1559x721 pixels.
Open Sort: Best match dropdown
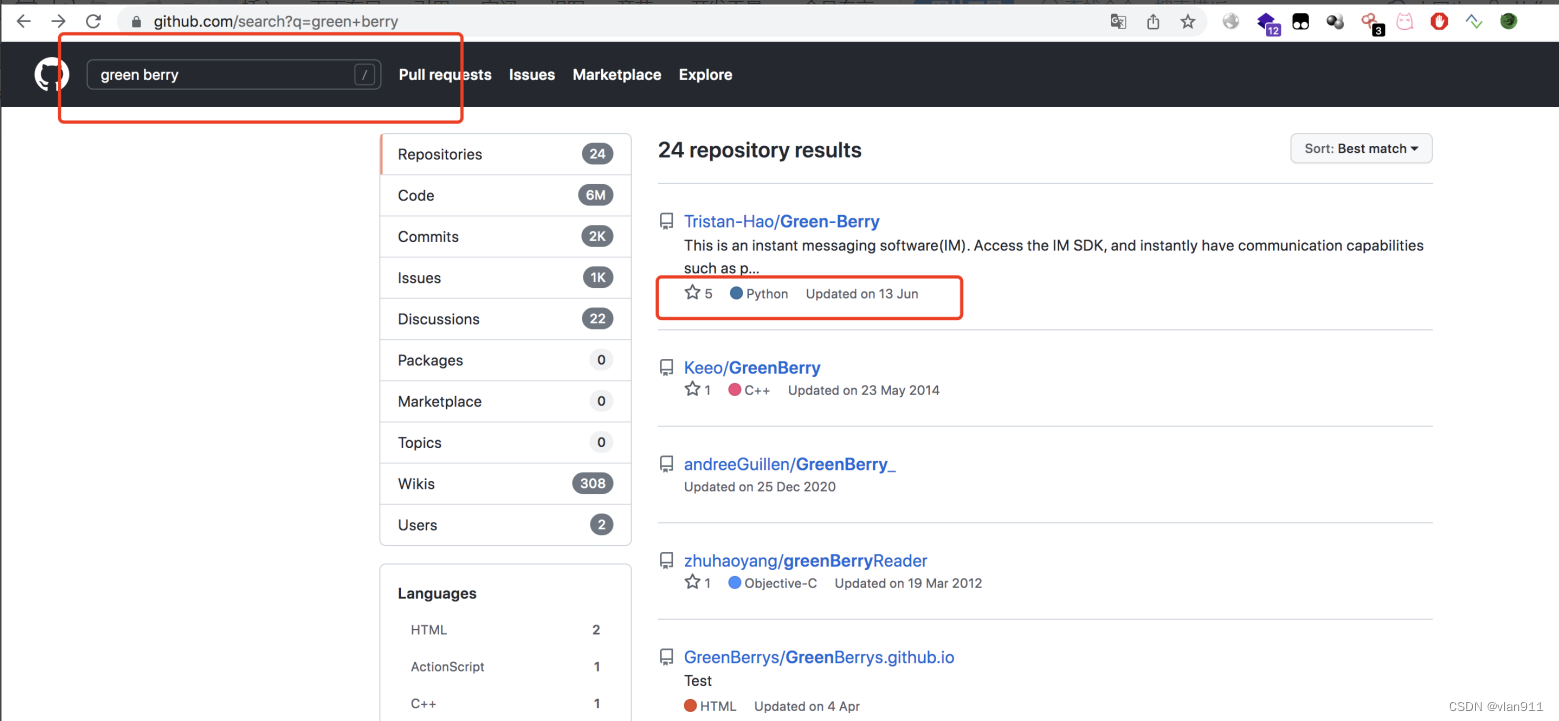tap(1361, 149)
